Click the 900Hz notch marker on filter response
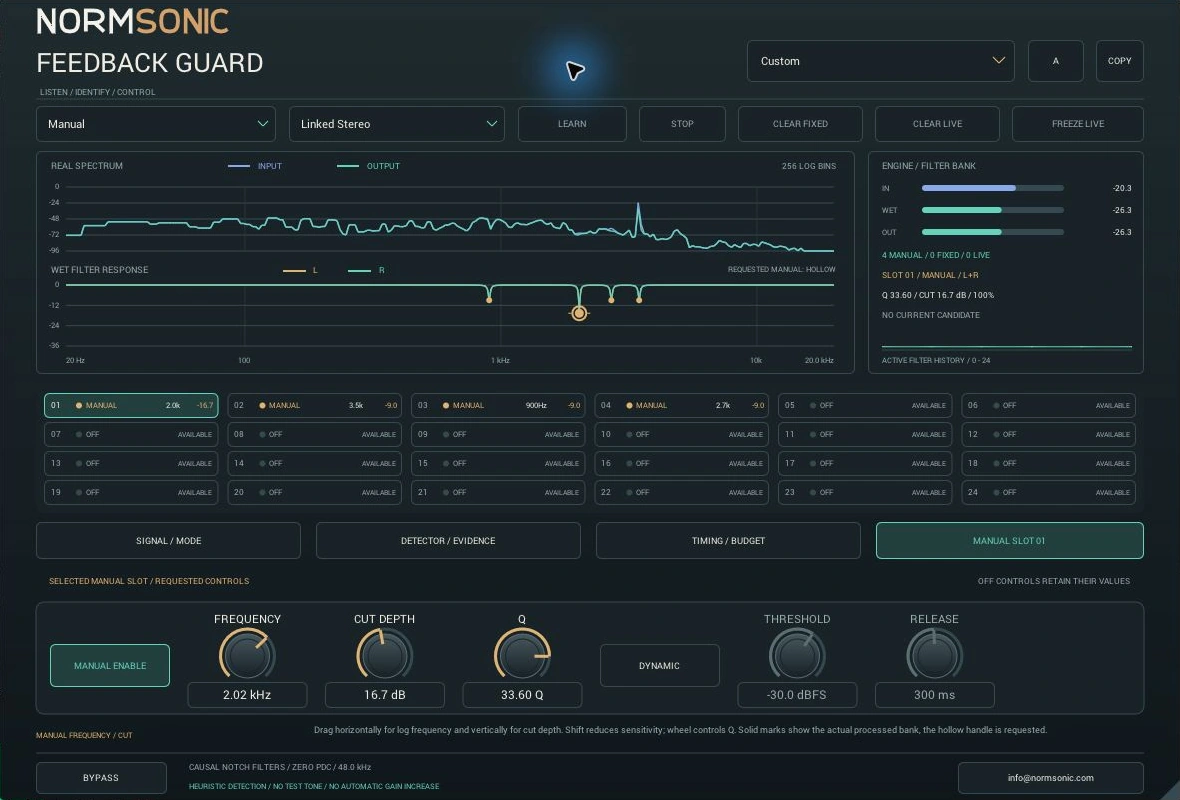The width and height of the screenshot is (1180, 800). (x=489, y=300)
